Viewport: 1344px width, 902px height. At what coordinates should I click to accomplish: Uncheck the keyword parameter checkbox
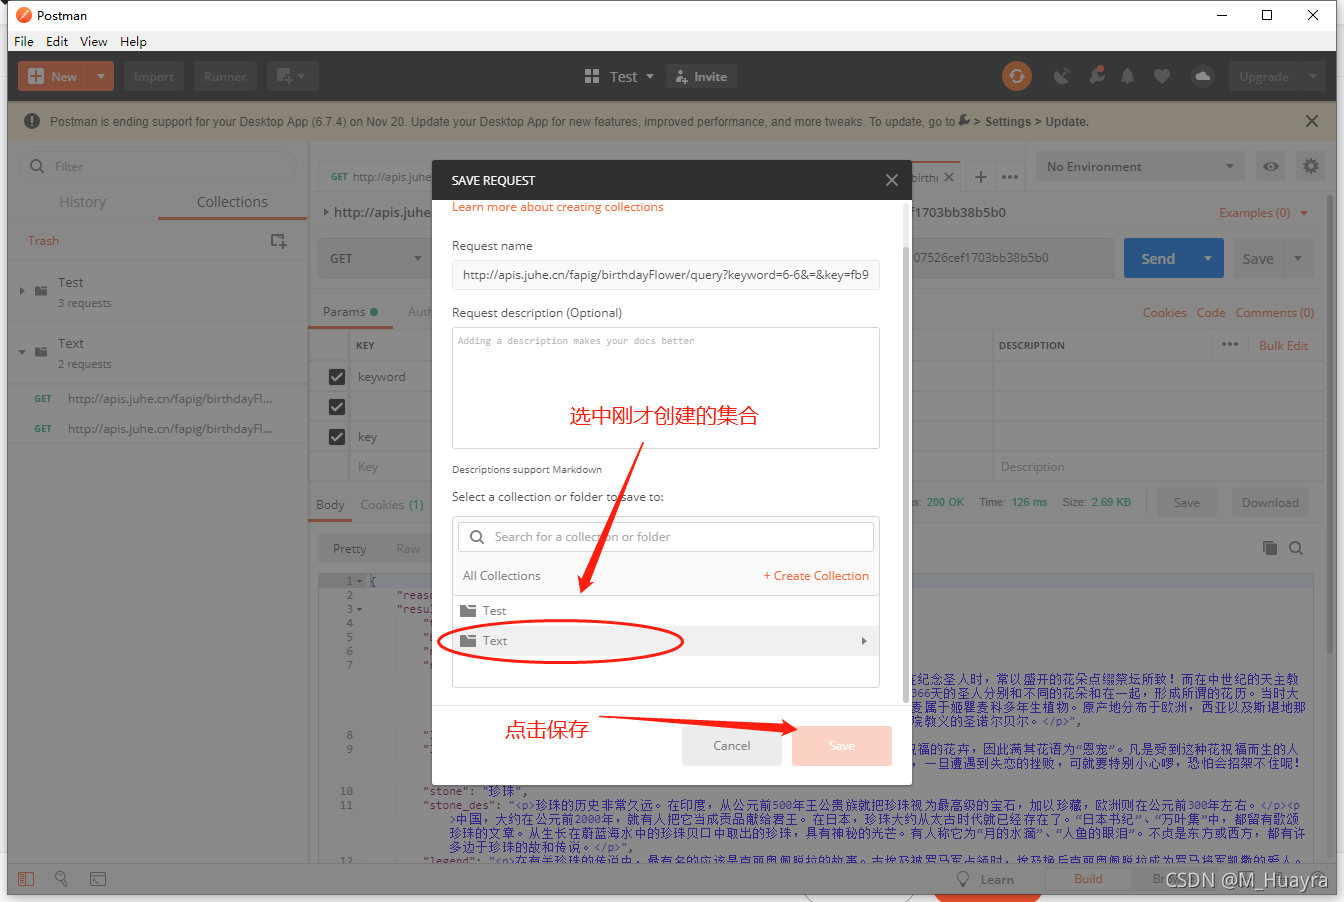(337, 377)
